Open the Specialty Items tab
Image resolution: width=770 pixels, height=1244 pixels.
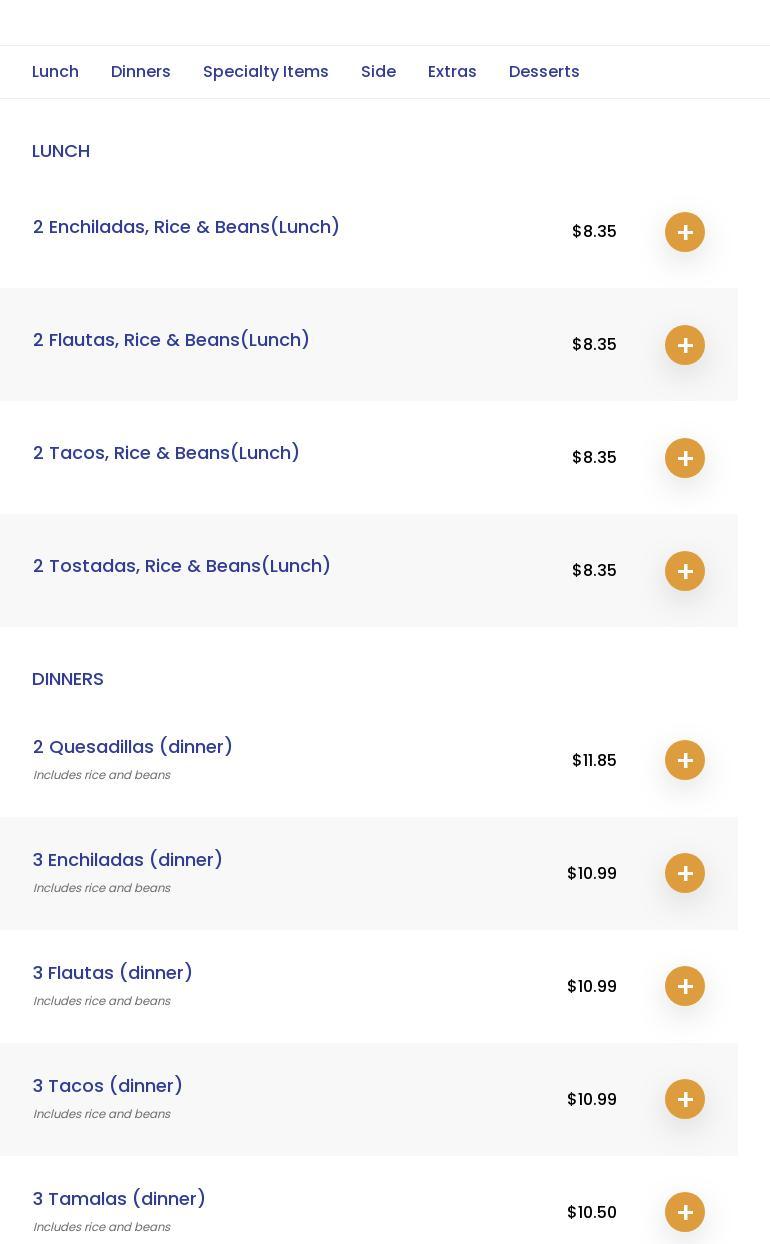pos(266,72)
